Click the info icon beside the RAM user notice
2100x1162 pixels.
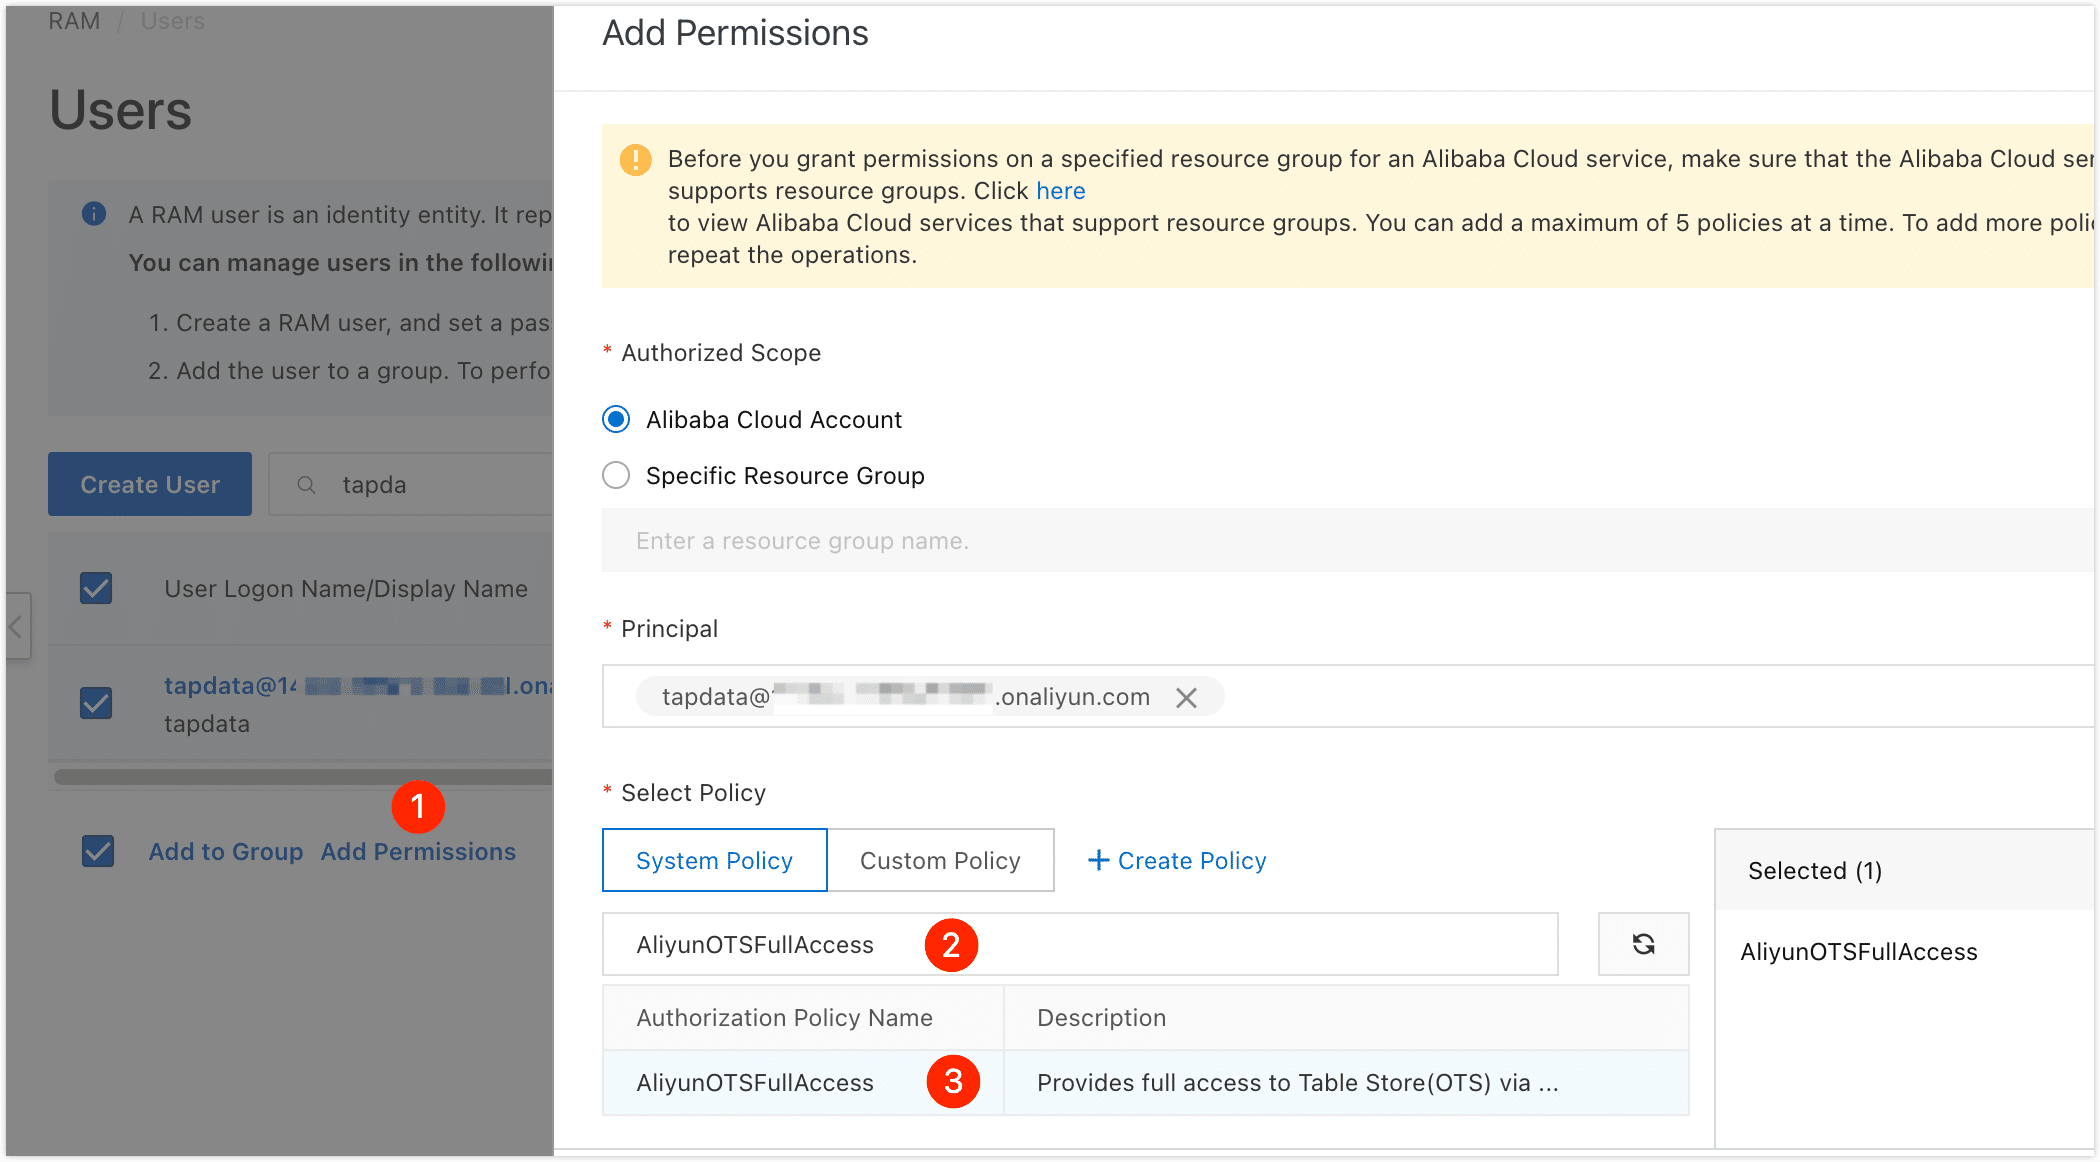(93, 214)
